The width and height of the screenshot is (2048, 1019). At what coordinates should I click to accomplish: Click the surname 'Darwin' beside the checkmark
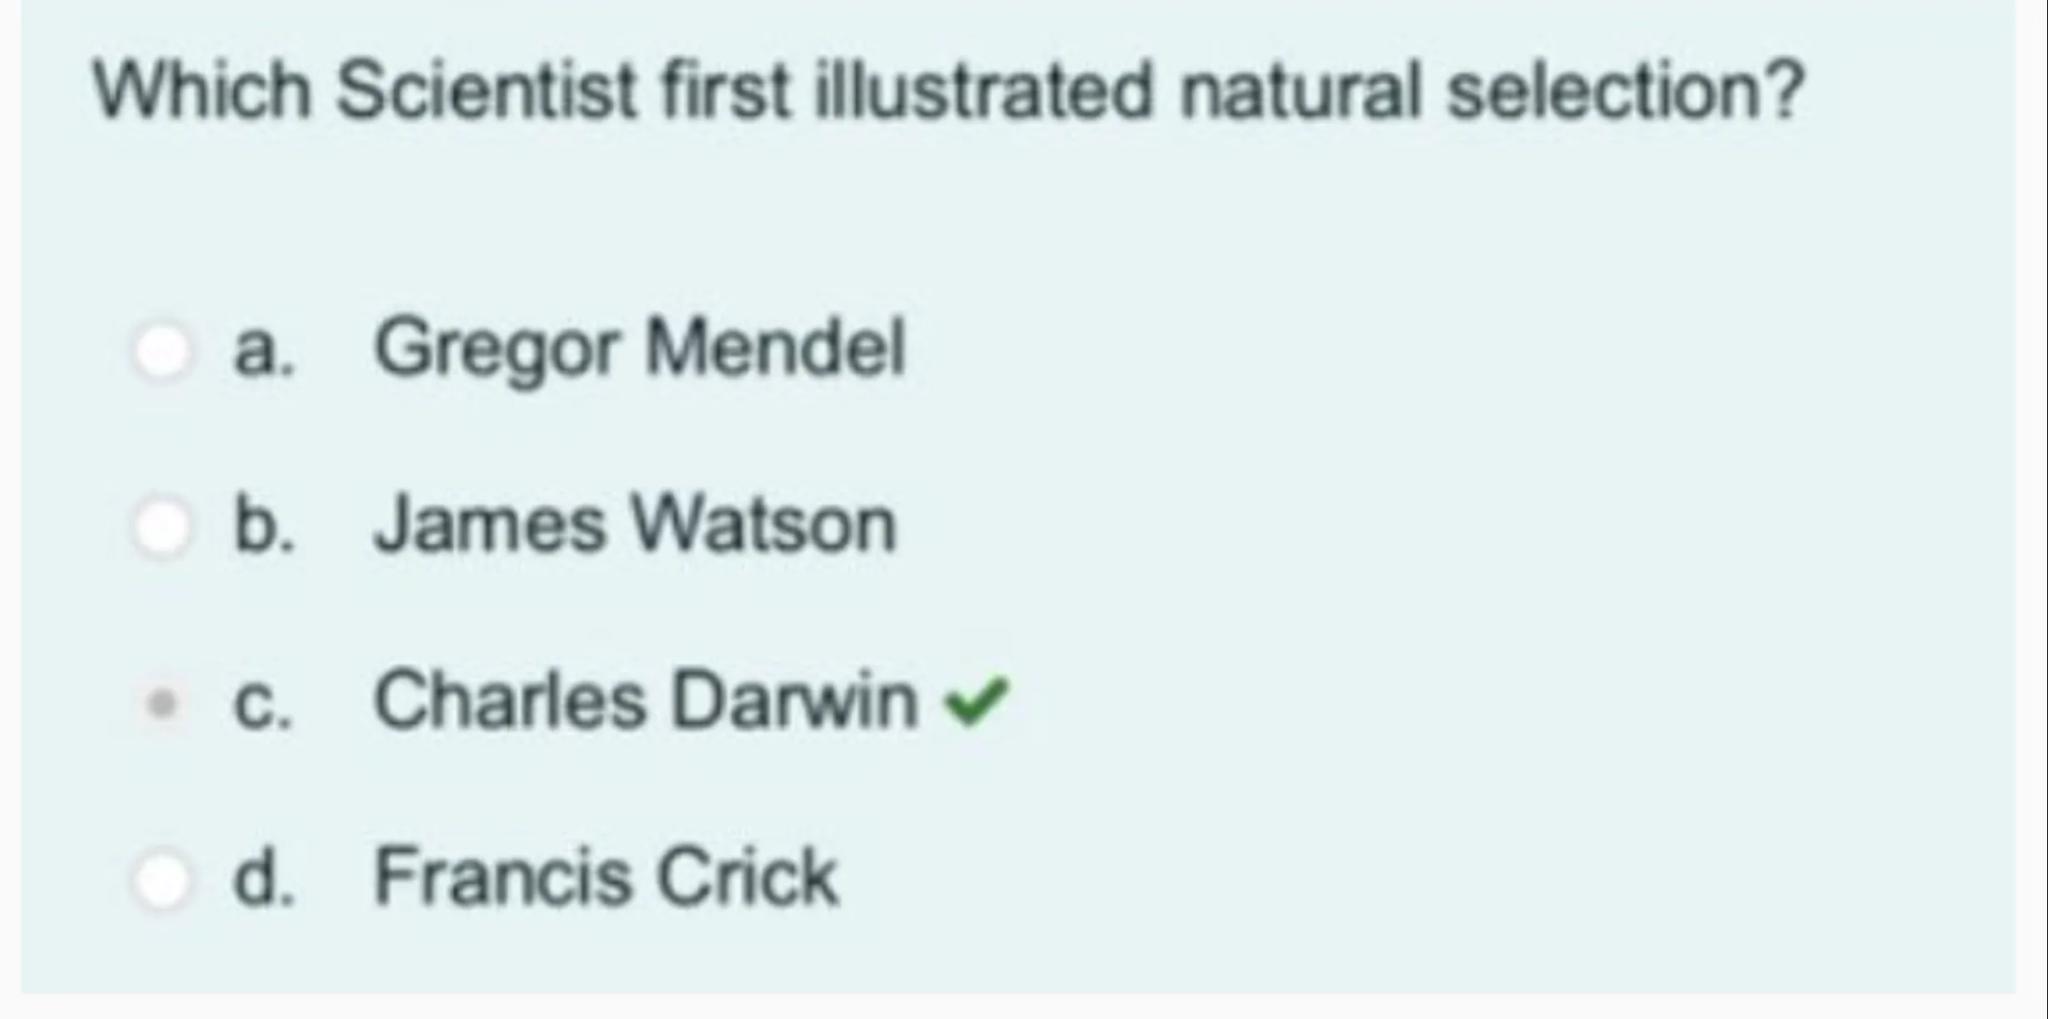[795, 700]
